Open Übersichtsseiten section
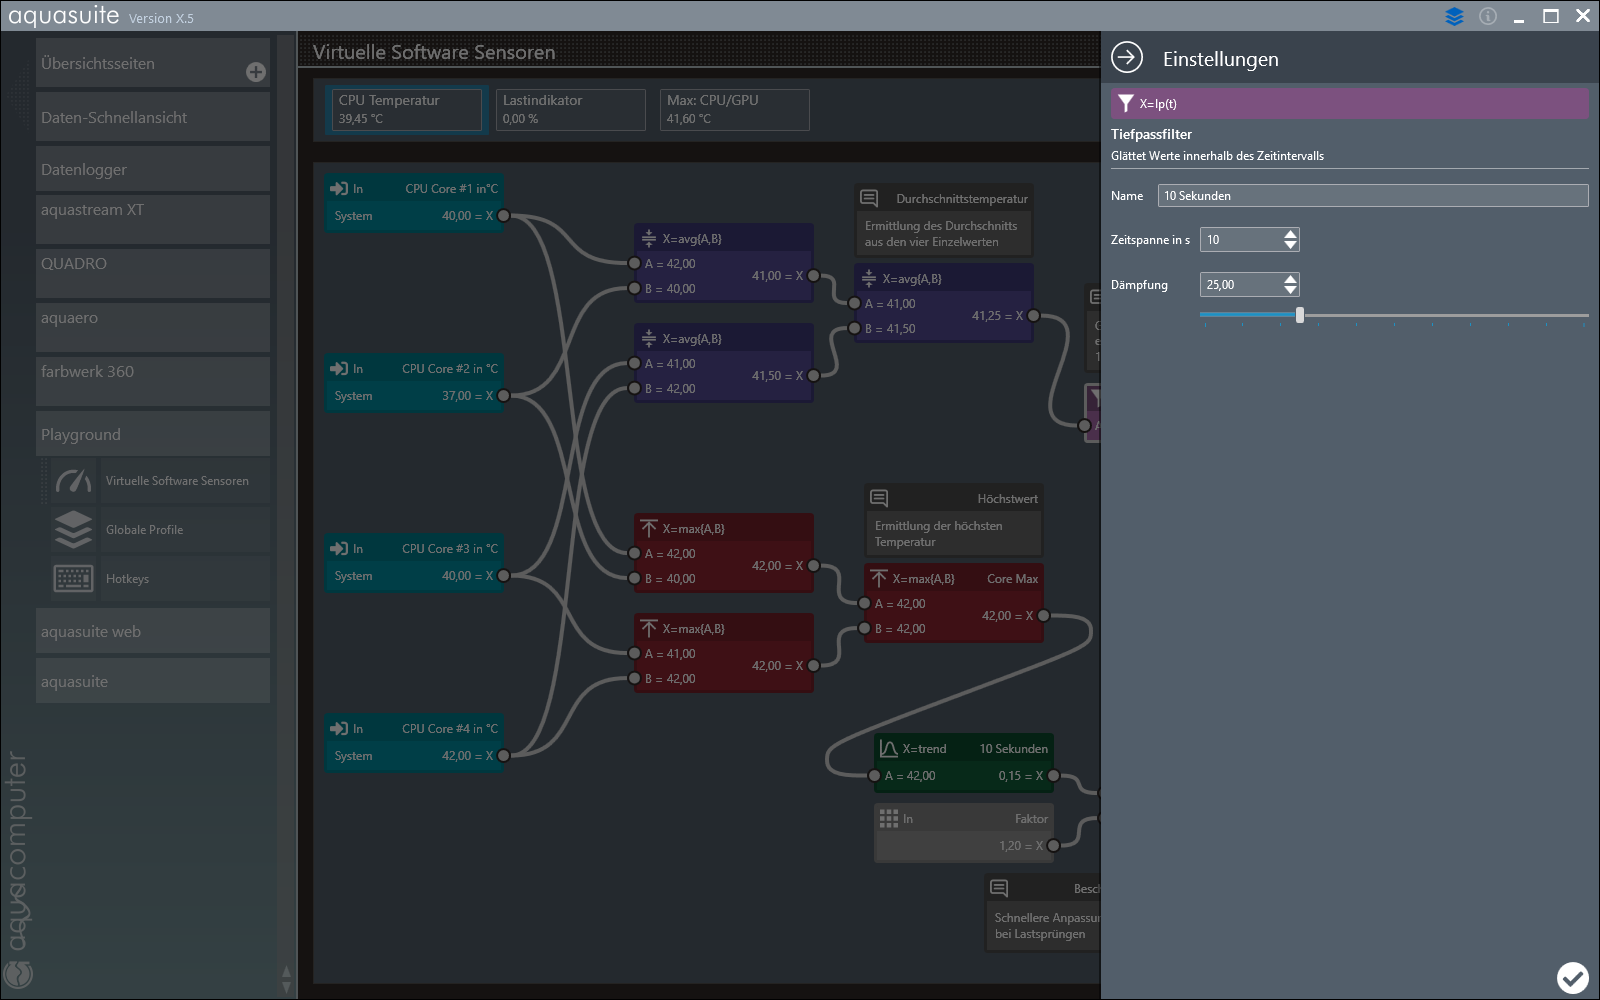Viewport: 1600px width, 1000px height. coord(153,63)
